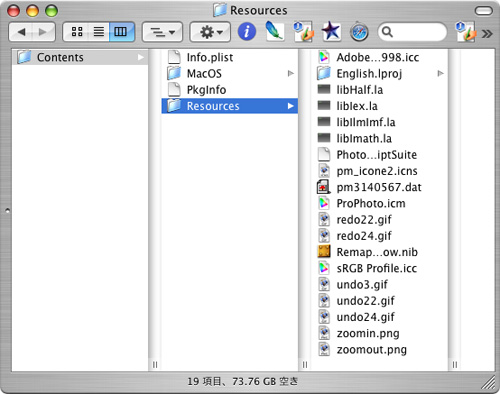Click the sRGB Profile.icc color icon
The image size is (500, 394).
[x=324, y=268]
